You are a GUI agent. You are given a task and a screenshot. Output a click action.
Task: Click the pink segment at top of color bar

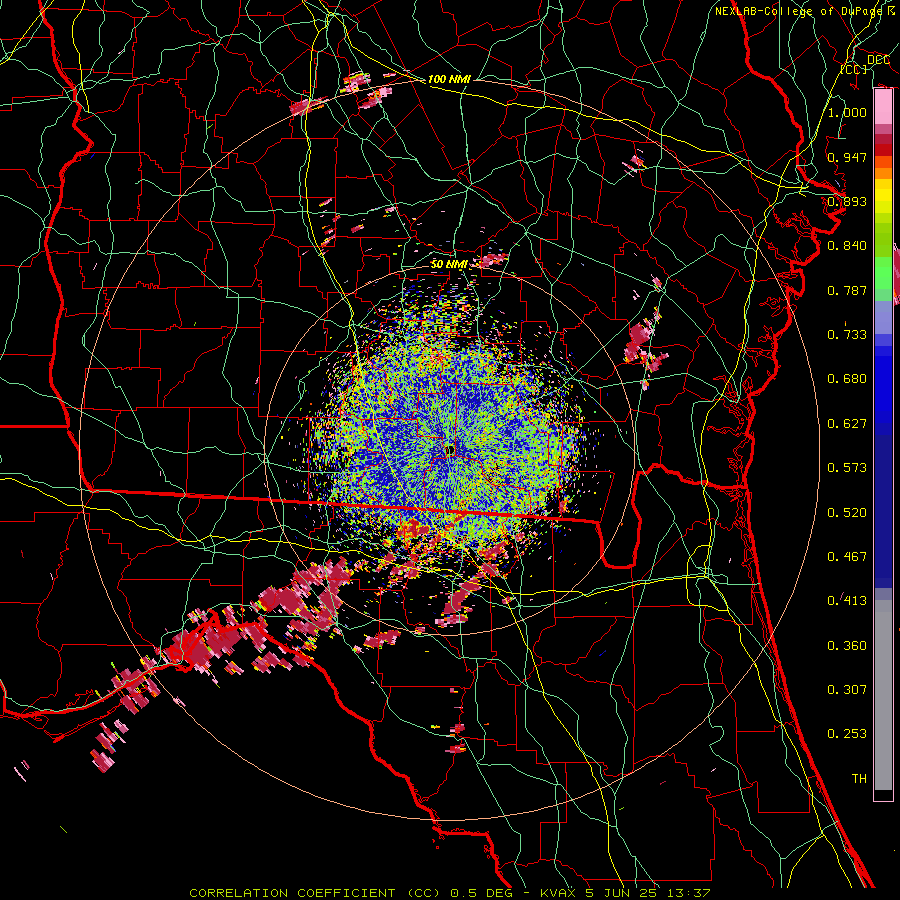883,107
